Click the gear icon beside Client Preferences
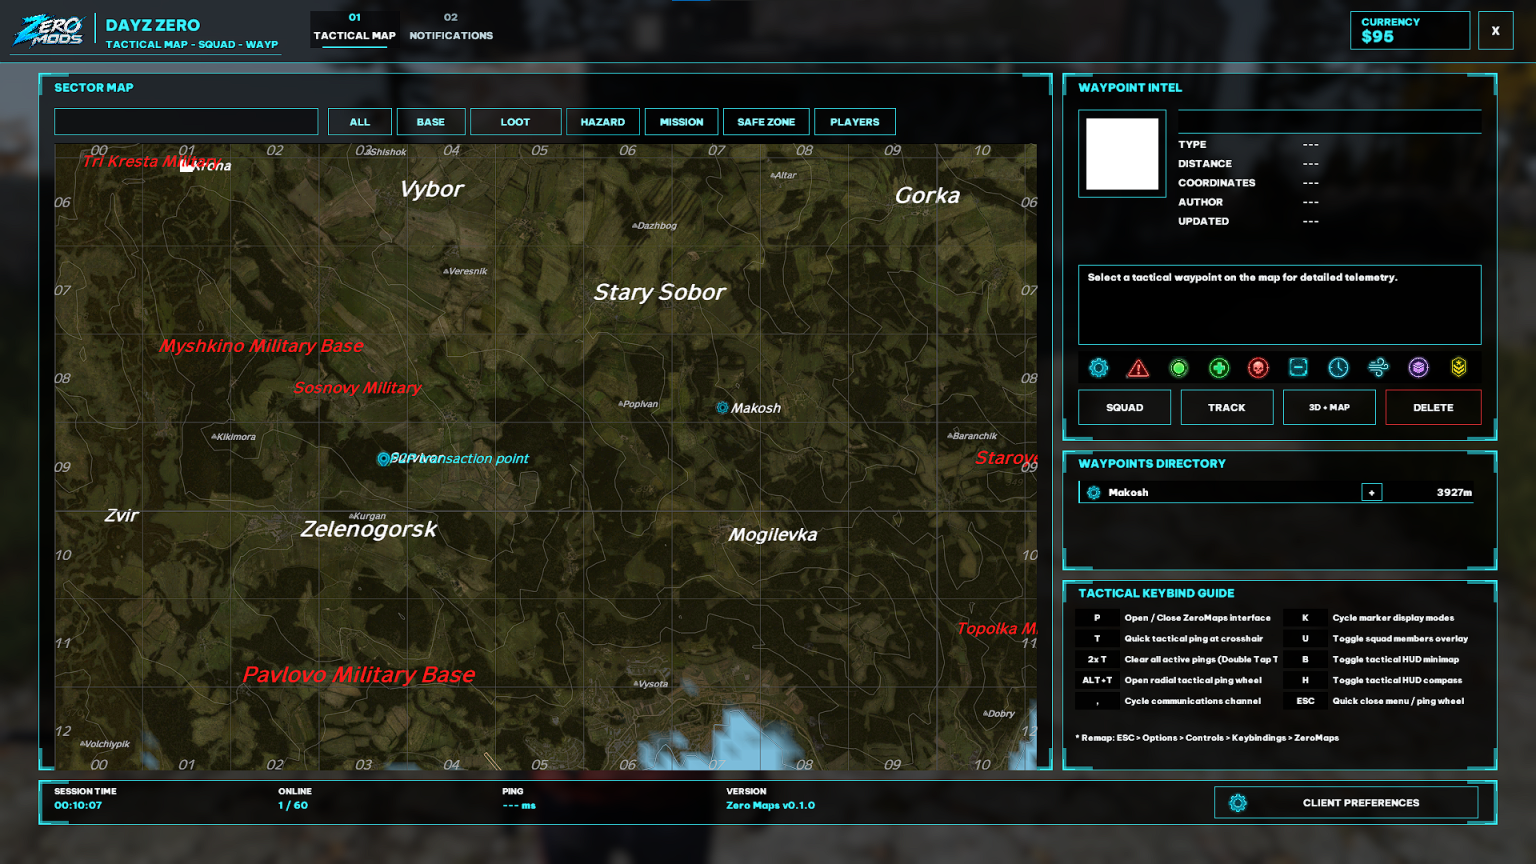This screenshot has height=864, width=1536. click(1238, 803)
